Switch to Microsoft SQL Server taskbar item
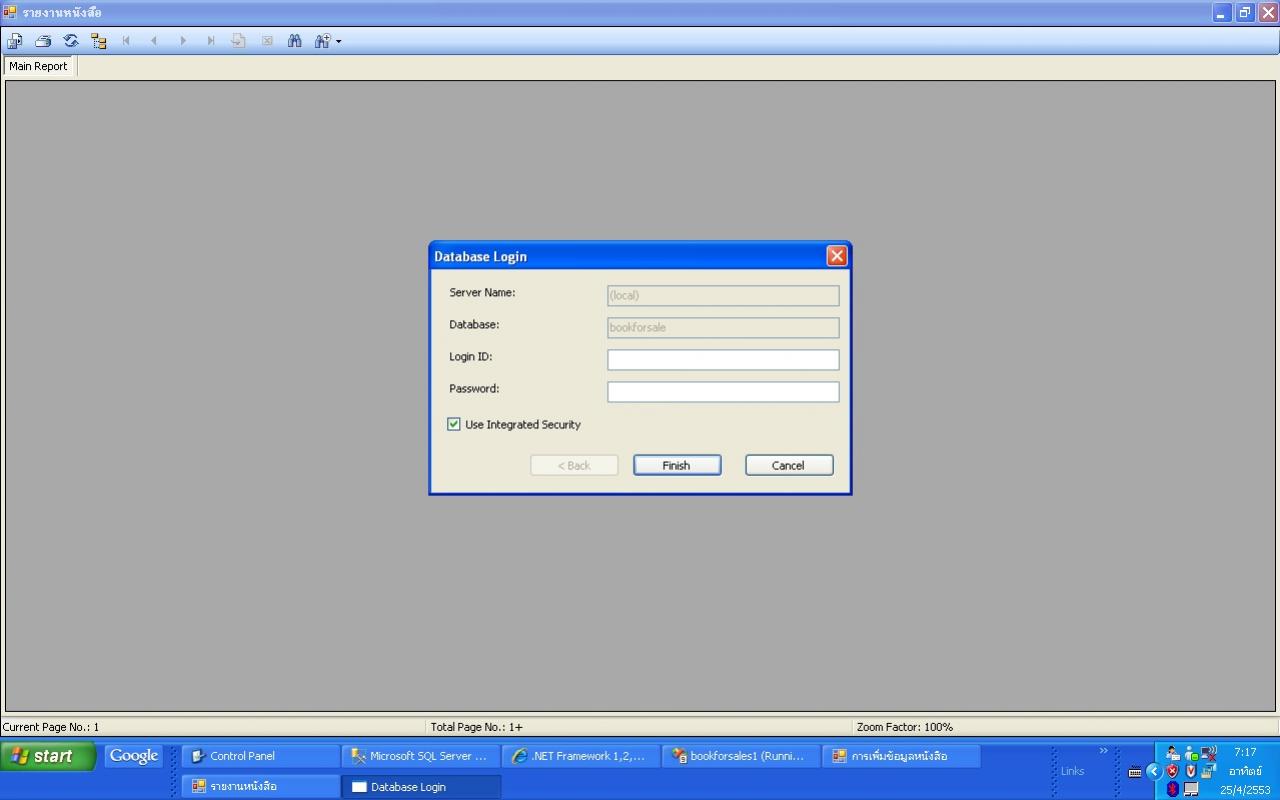 click(x=420, y=756)
